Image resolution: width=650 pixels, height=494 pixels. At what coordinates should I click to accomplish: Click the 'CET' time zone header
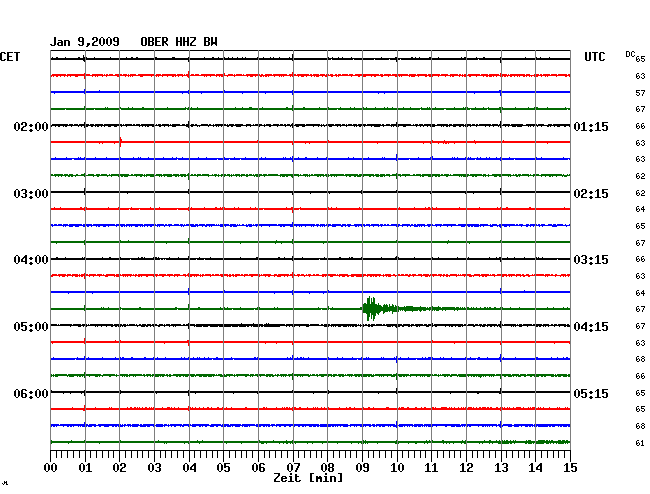point(10,57)
